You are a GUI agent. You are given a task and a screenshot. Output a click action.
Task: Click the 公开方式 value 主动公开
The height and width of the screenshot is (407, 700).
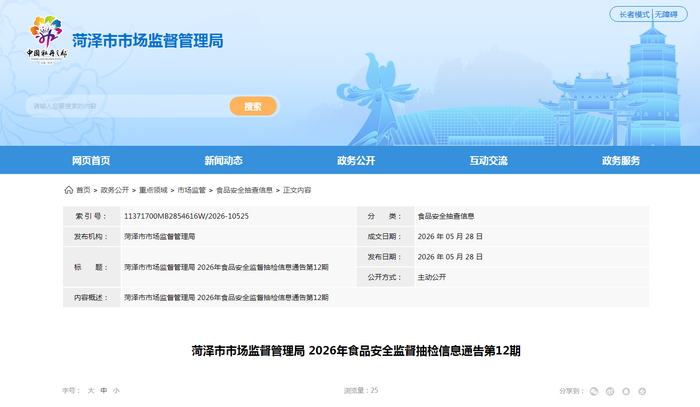pyautogui.click(x=432, y=277)
